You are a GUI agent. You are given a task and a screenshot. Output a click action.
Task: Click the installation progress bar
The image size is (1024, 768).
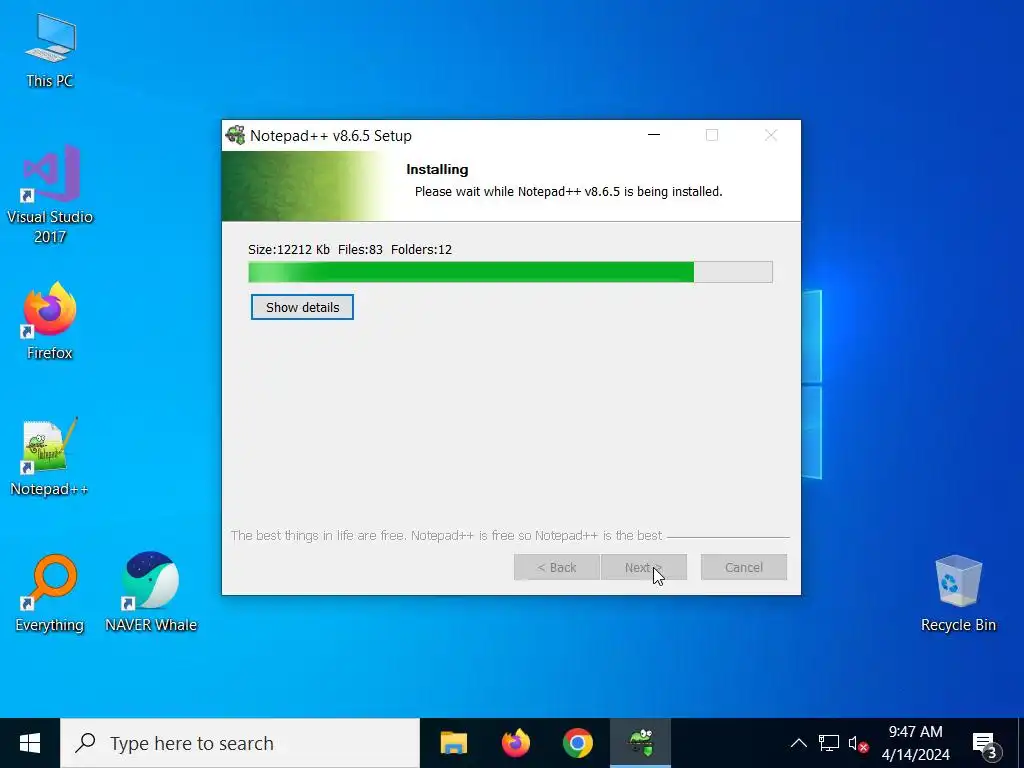pos(510,272)
